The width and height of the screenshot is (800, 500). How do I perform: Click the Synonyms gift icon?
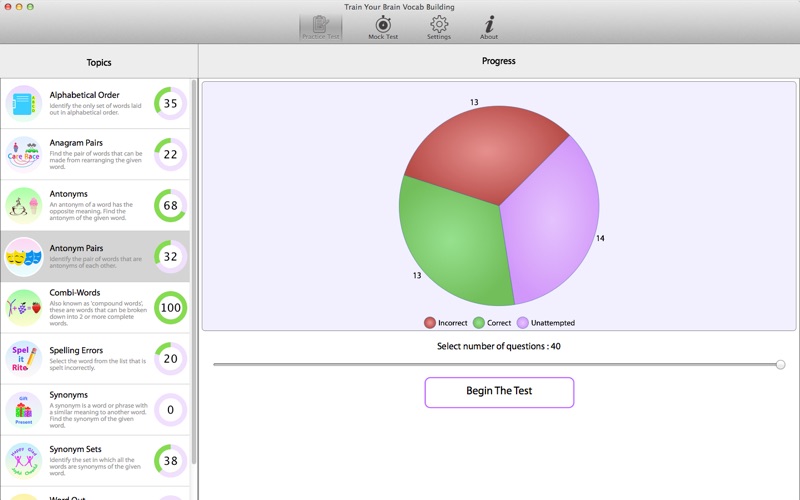click(x=23, y=410)
